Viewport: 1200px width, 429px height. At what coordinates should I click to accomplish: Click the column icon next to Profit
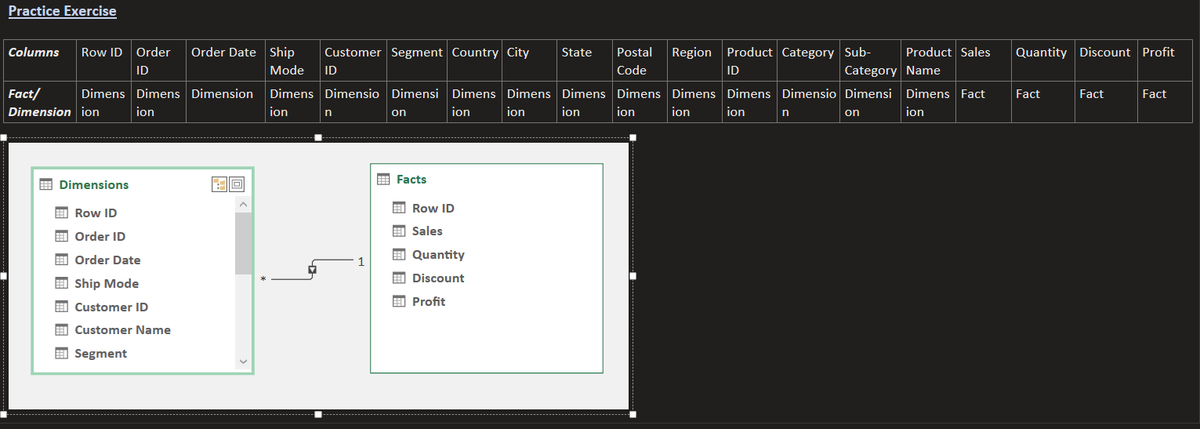(399, 302)
